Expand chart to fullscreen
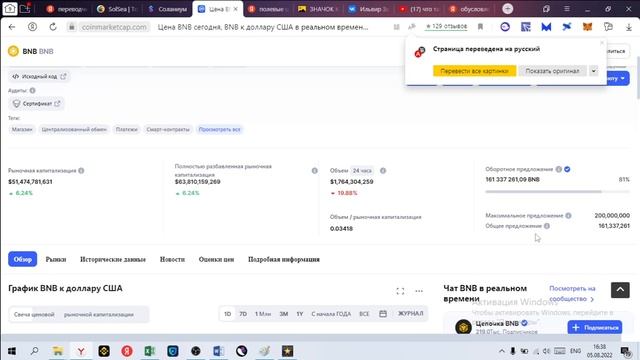This screenshot has height=360, width=640. pos(400,291)
